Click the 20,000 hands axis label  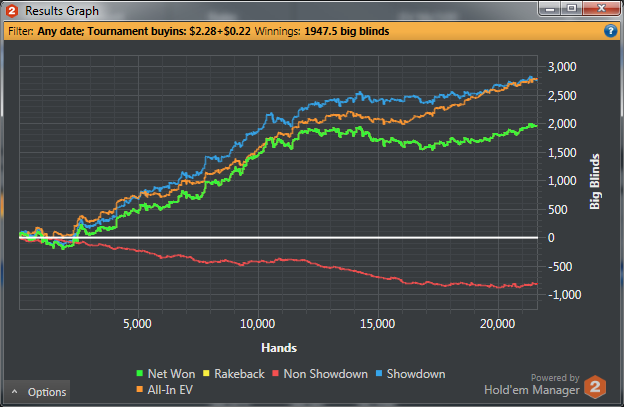(x=497, y=324)
